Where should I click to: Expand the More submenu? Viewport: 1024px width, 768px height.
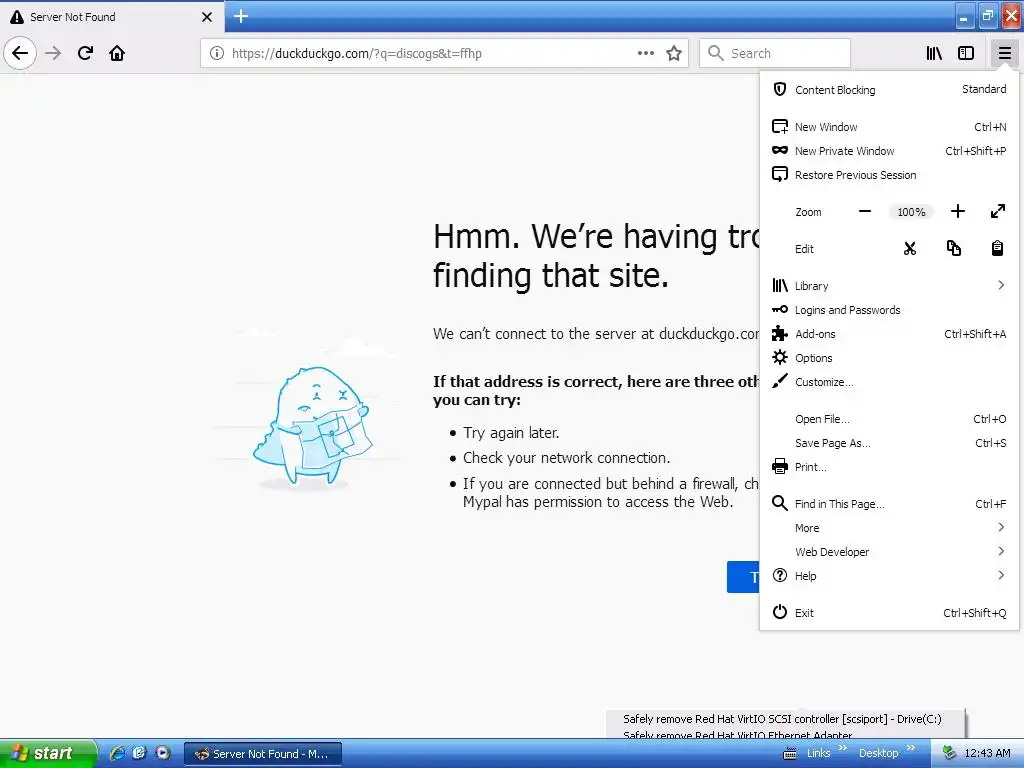(889, 528)
